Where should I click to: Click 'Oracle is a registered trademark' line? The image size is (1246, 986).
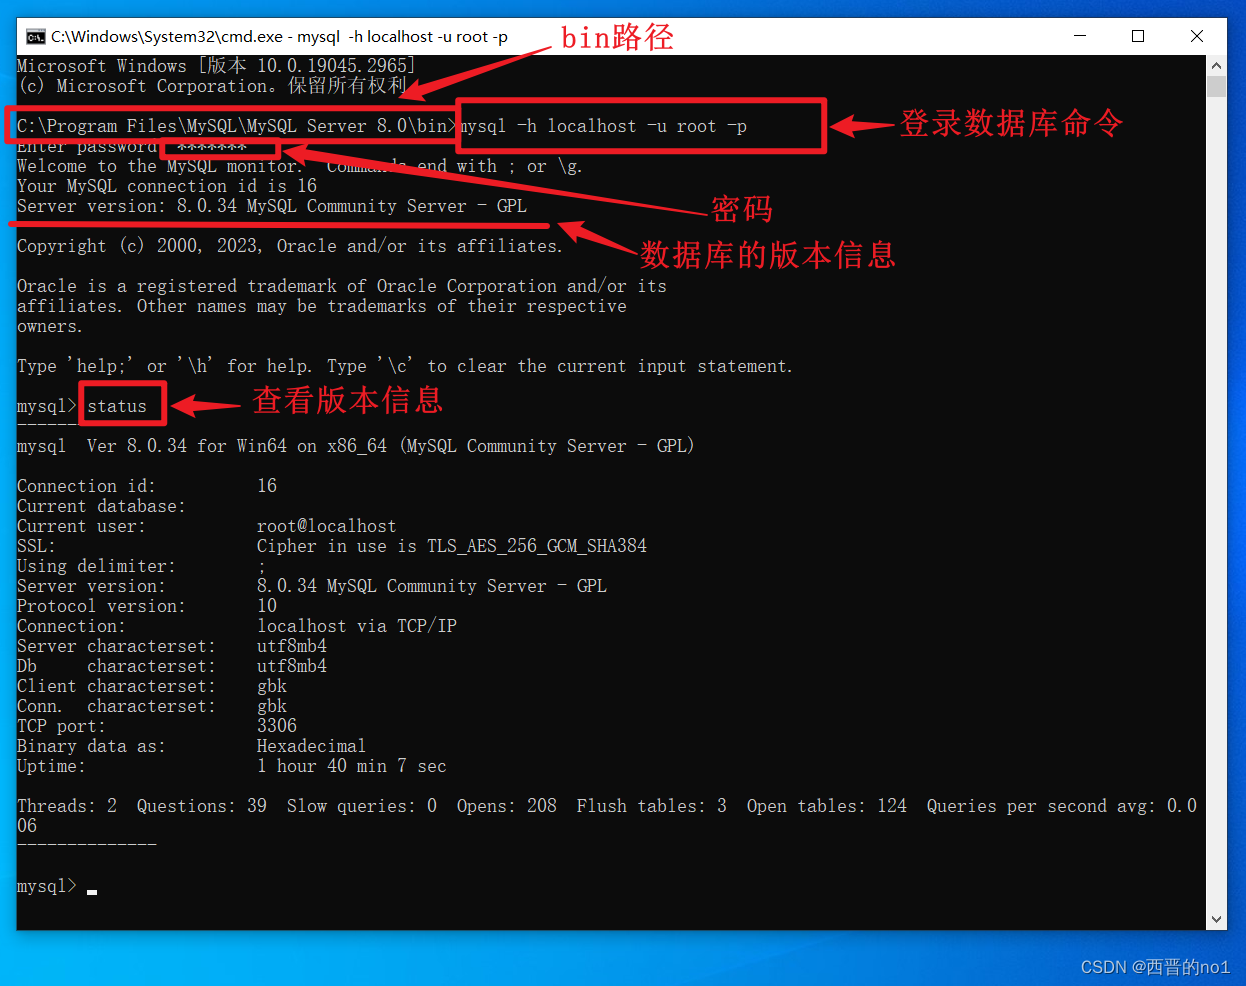pos(342,286)
